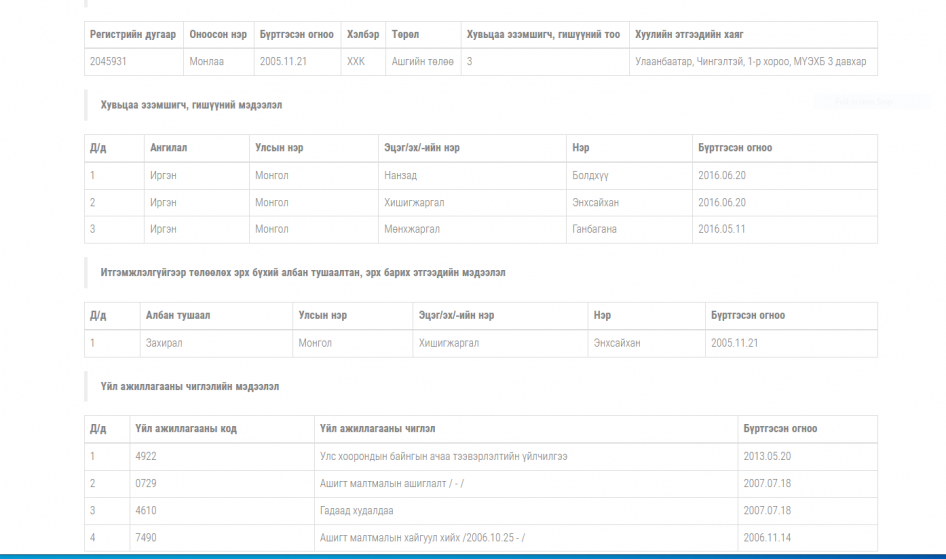Select the 2013.05.20 date cell
Image resolution: width=946 pixels, height=559 pixels.
coord(767,456)
